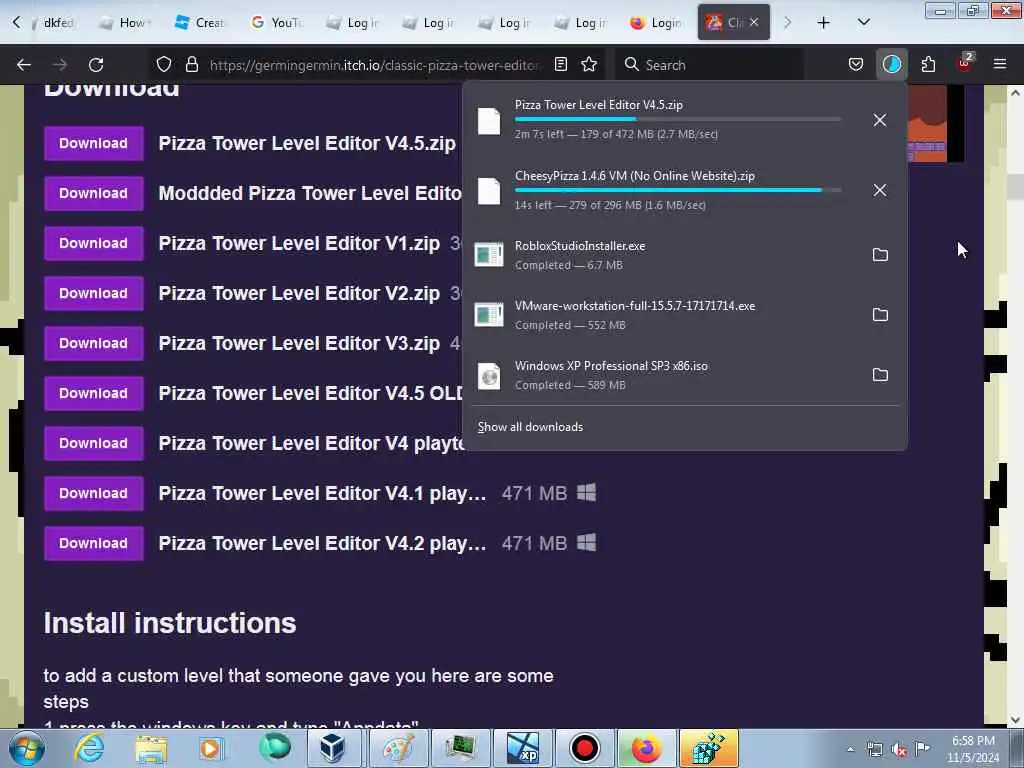Launch Internet Explorer from taskbar

[x=88, y=748]
